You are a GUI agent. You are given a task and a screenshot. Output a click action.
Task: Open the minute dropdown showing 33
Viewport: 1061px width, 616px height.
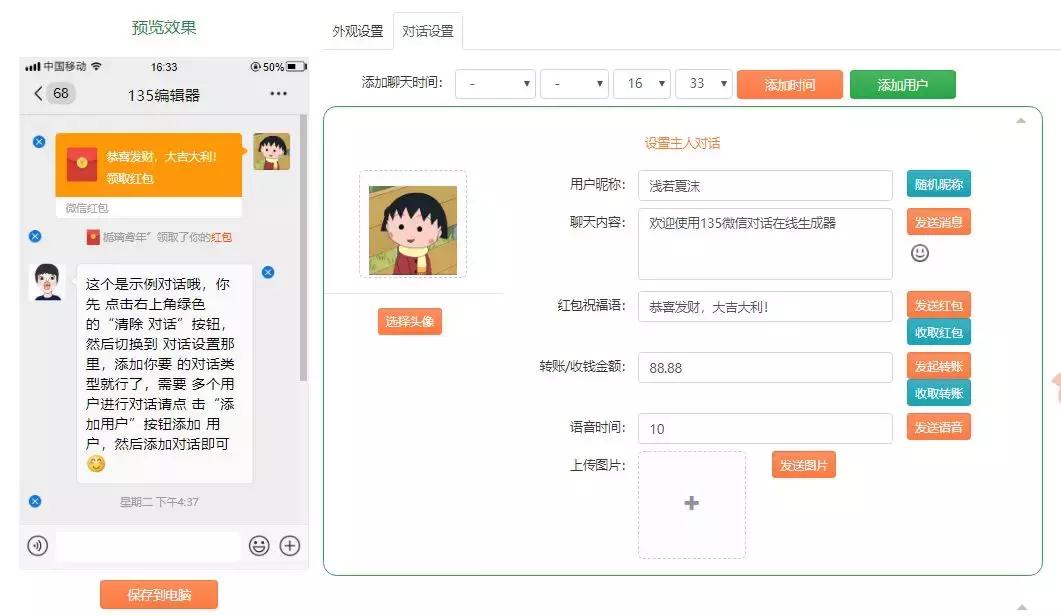pyautogui.click(x=704, y=84)
